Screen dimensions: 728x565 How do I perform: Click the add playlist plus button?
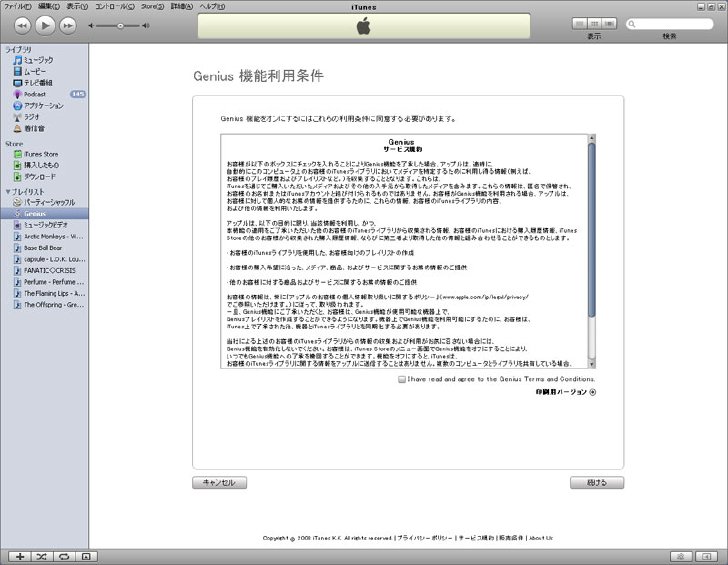[x=20, y=556]
